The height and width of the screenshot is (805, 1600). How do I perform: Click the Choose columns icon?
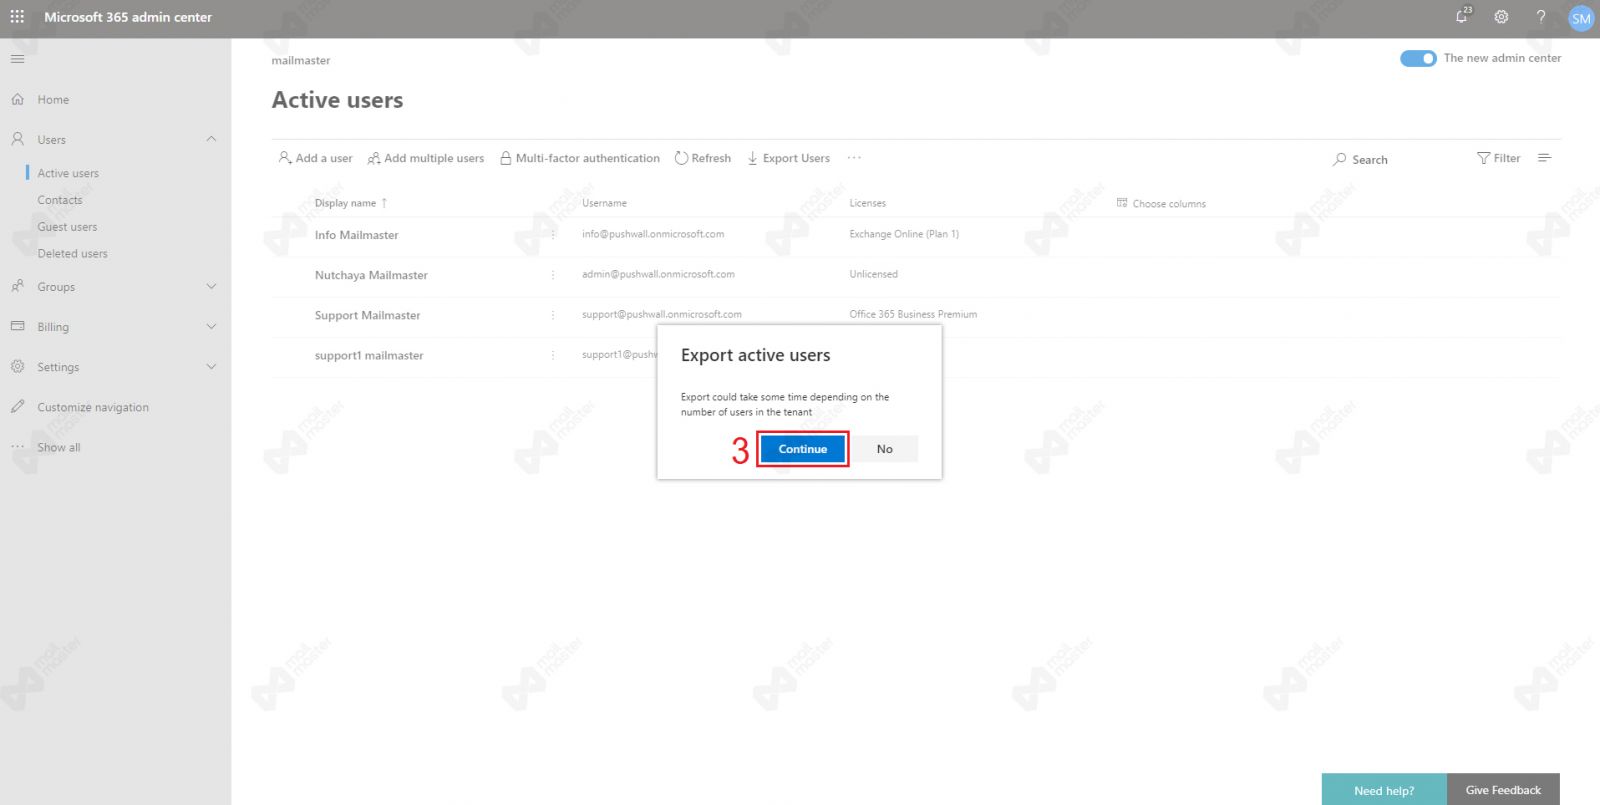(x=1122, y=202)
